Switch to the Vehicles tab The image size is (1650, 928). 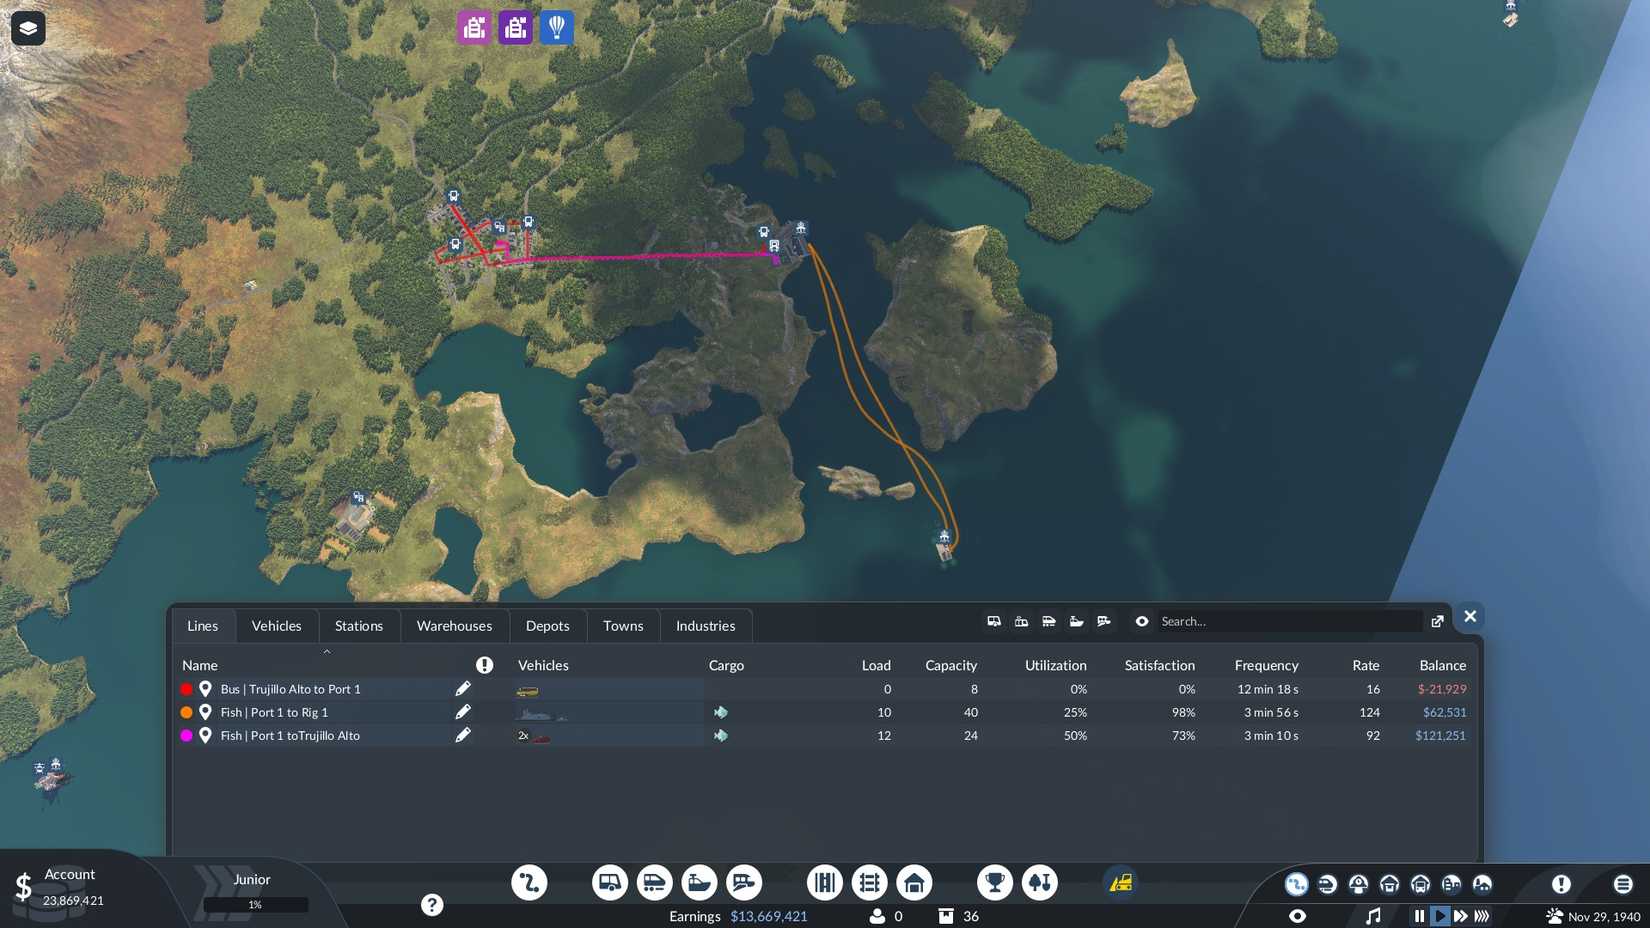(276, 626)
